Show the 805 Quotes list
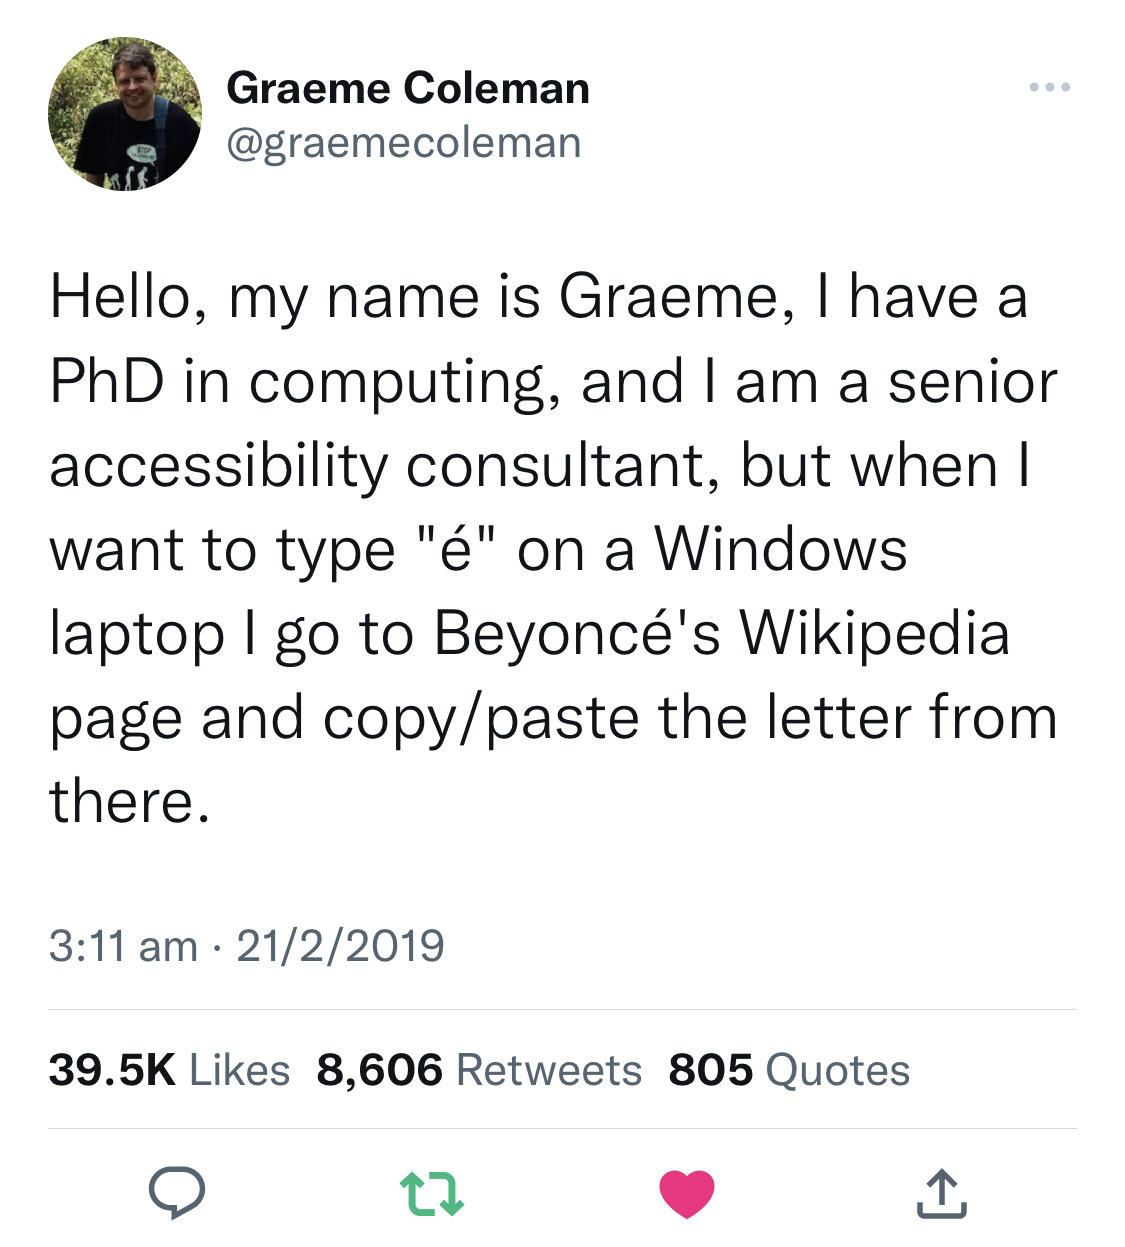The width and height of the screenshot is (1125, 1247). pyautogui.click(x=789, y=1070)
